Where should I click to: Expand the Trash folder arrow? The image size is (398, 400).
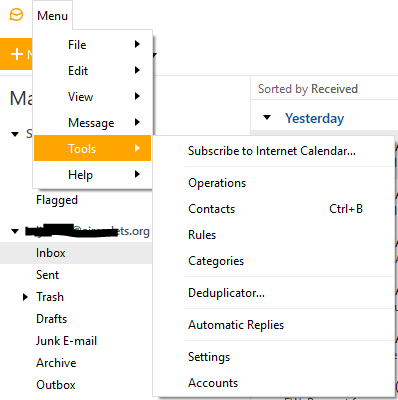[x=25, y=297]
